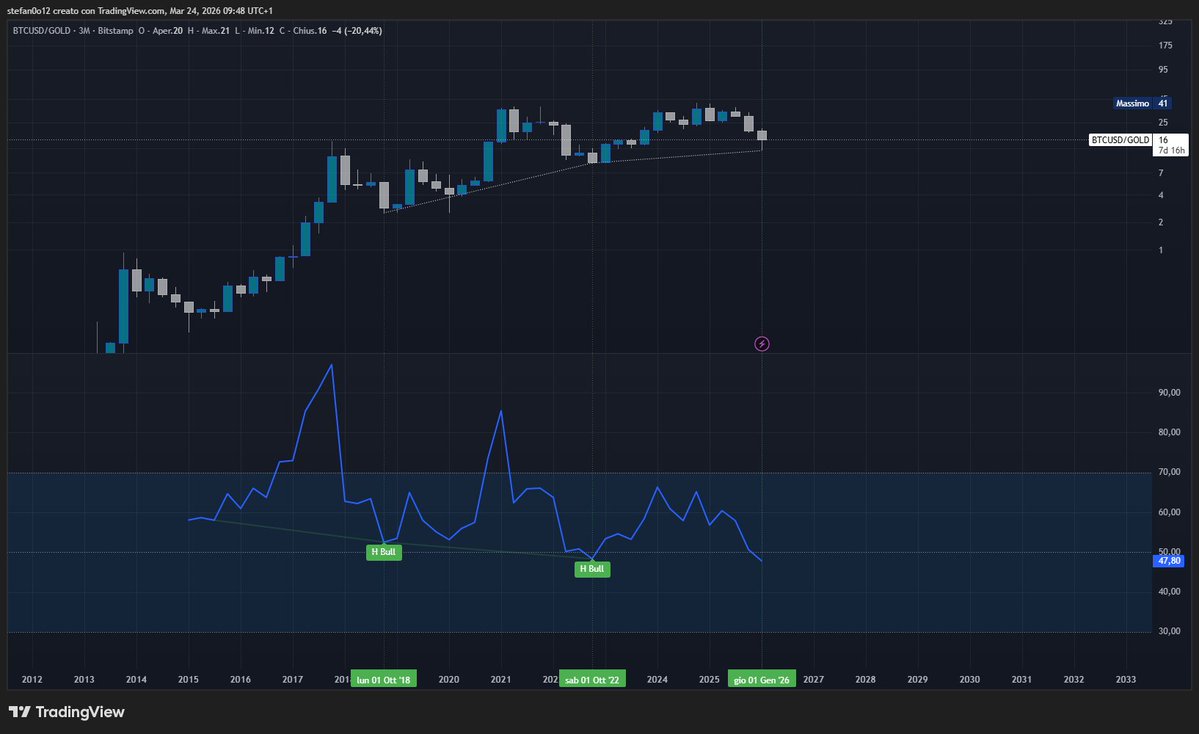Click the Min.12 low value

[260, 31]
